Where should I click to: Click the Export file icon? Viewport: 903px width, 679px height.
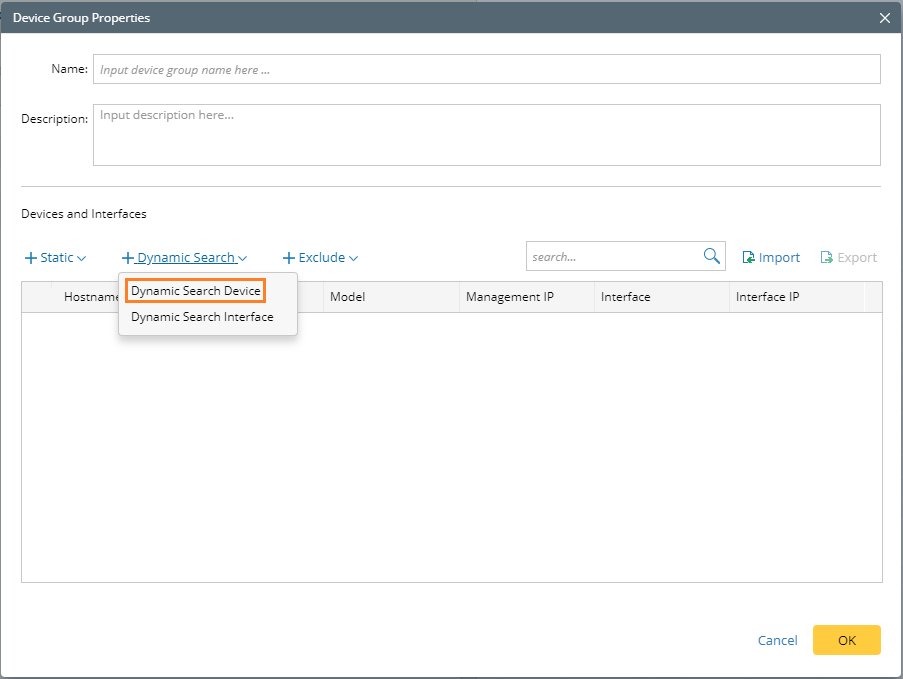(826, 258)
